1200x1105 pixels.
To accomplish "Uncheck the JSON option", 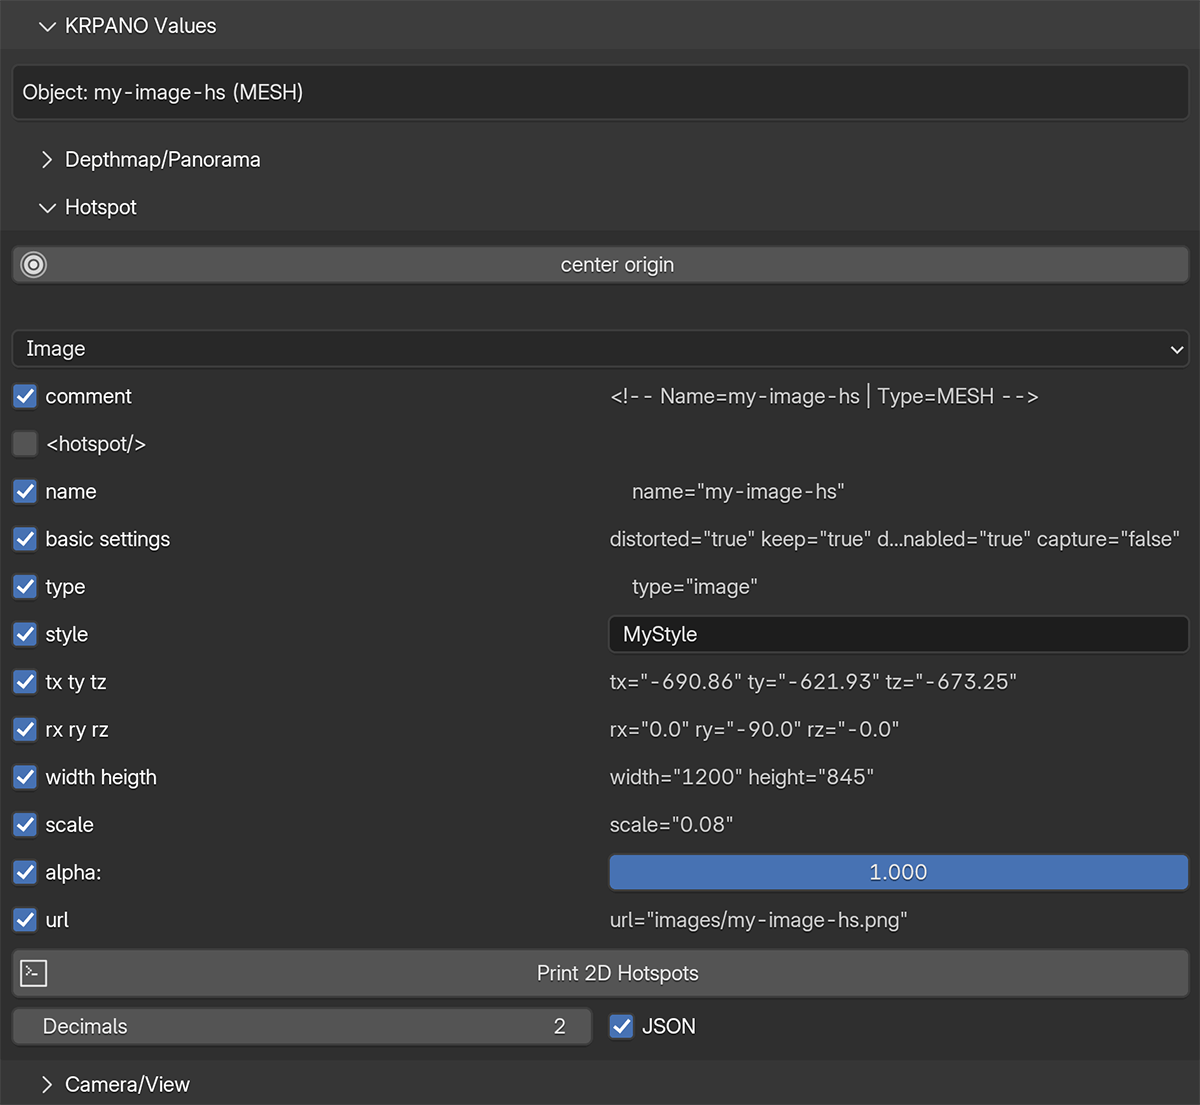I will click(622, 1026).
